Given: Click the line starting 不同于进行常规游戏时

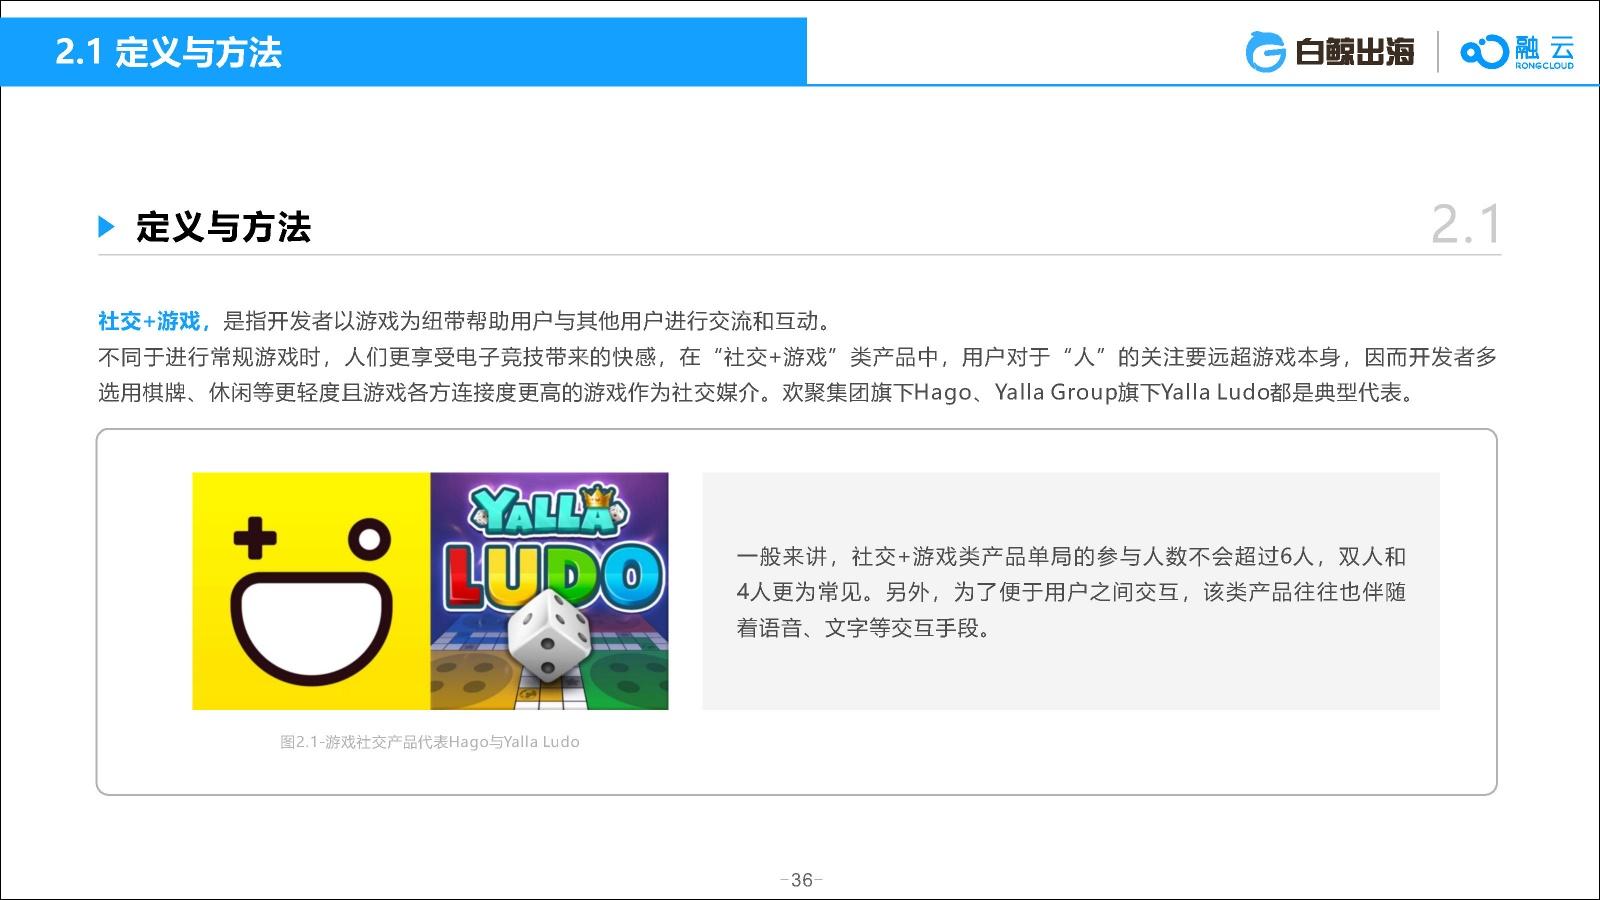Looking at the screenshot, I should [x=797, y=357].
